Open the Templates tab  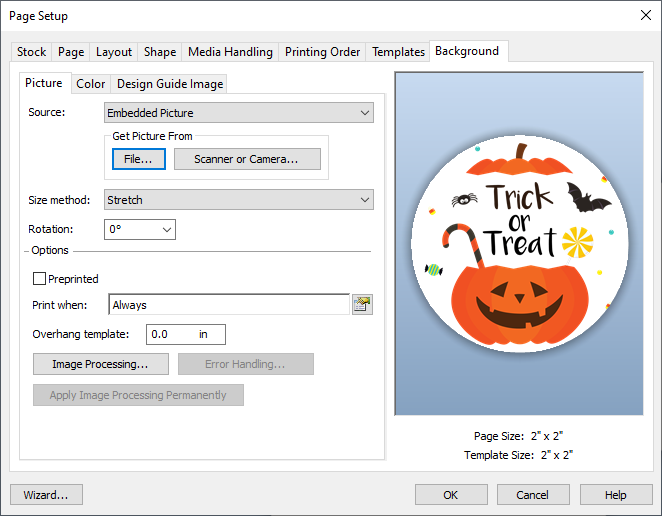[x=398, y=52]
